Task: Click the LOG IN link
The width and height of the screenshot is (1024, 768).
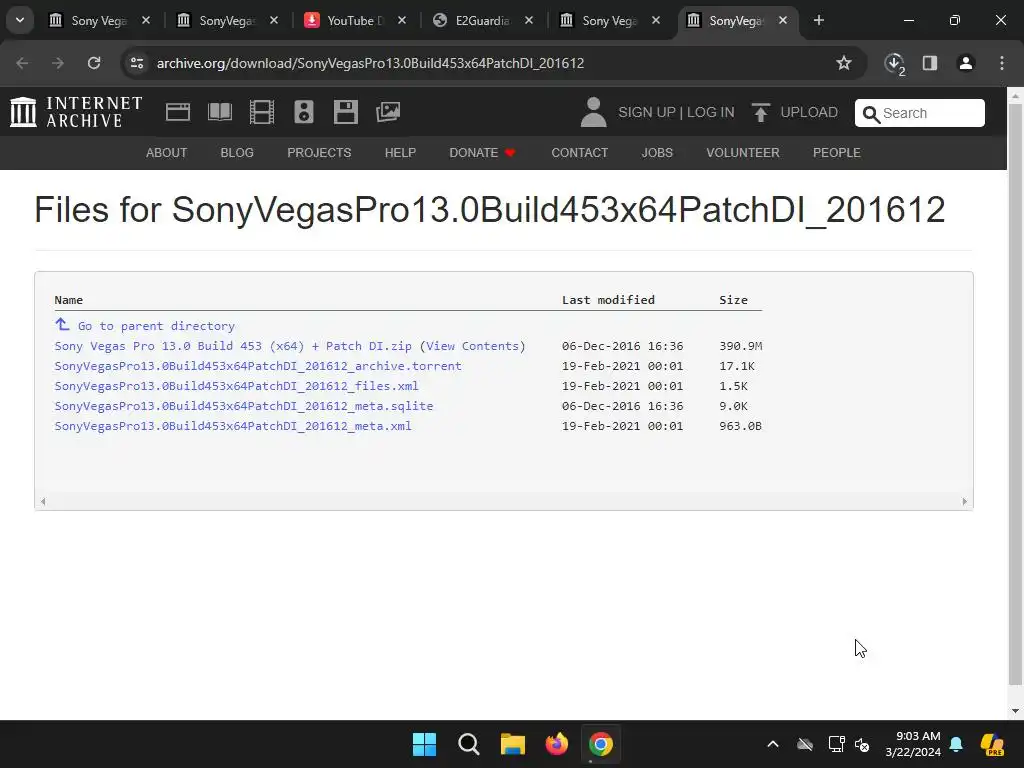Action: (x=711, y=112)
